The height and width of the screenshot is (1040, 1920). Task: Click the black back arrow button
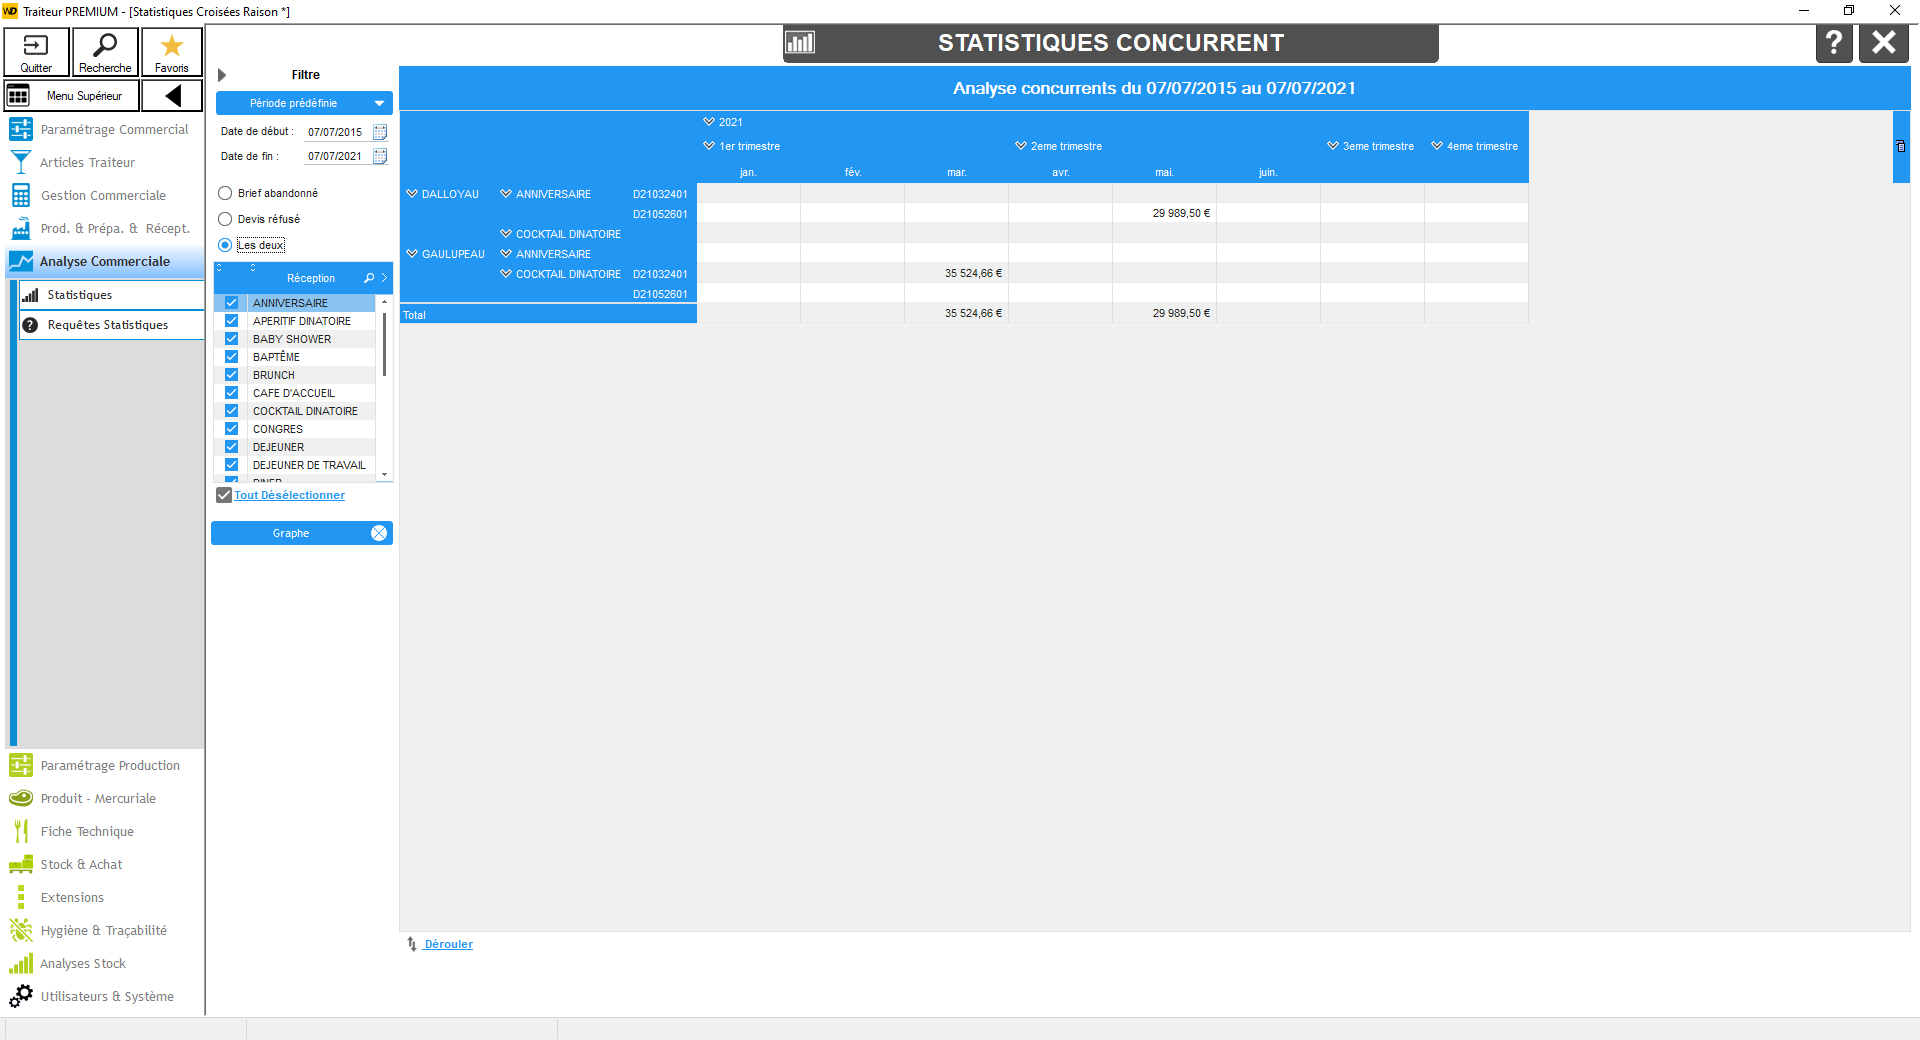click(x=173, y=96)
